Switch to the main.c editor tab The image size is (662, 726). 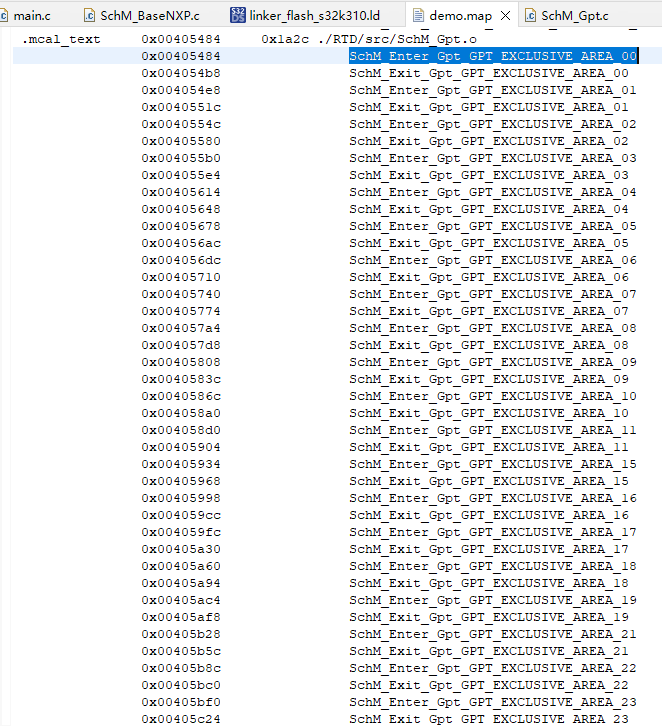[x=31, y=16]
